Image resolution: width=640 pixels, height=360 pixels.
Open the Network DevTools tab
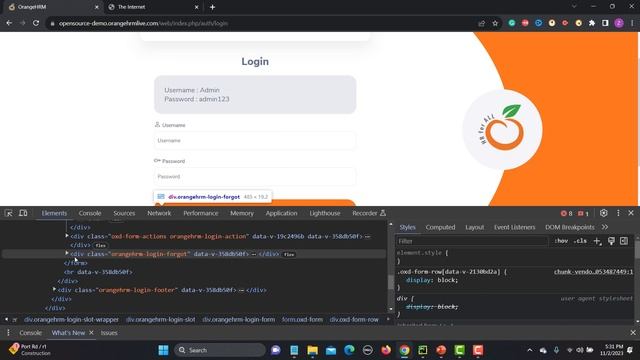click(x=159, y=213)
